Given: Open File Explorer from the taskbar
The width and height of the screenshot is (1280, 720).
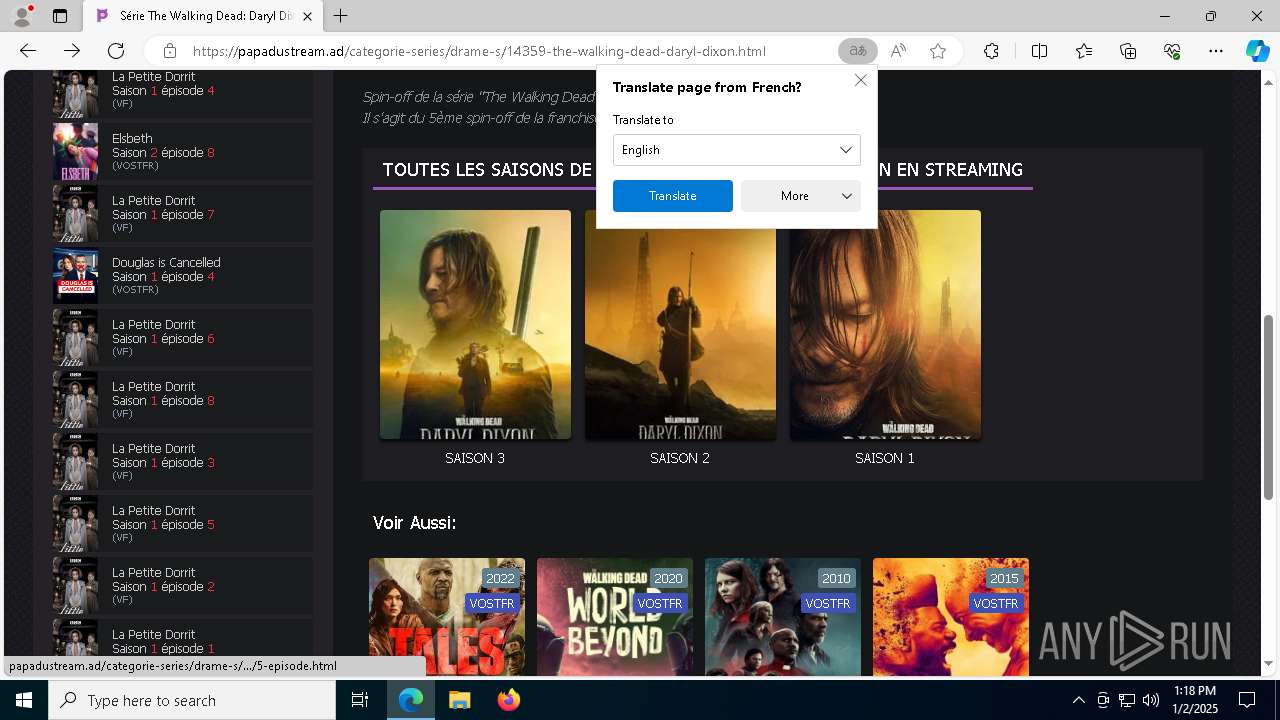Looking at the screenshot, I should pyautogui.click(x=459, y=700).
